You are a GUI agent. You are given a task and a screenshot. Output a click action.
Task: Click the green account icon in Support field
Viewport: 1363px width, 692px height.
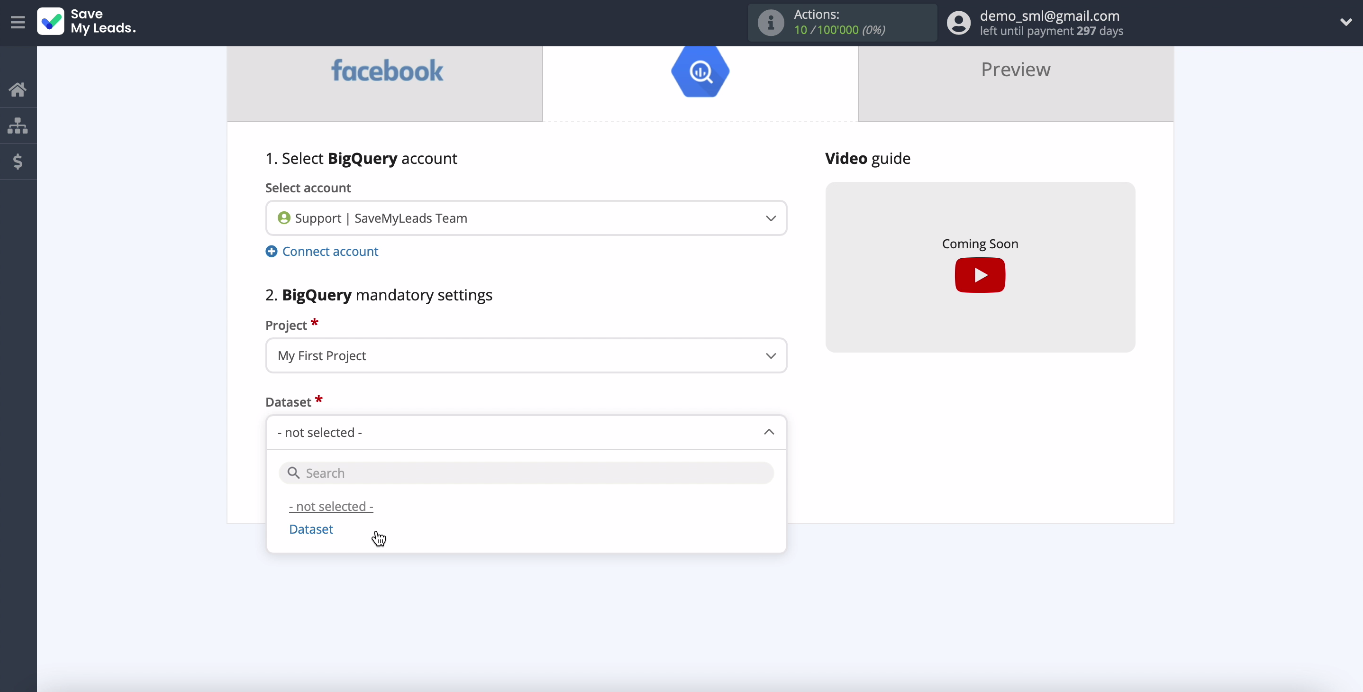284,218
